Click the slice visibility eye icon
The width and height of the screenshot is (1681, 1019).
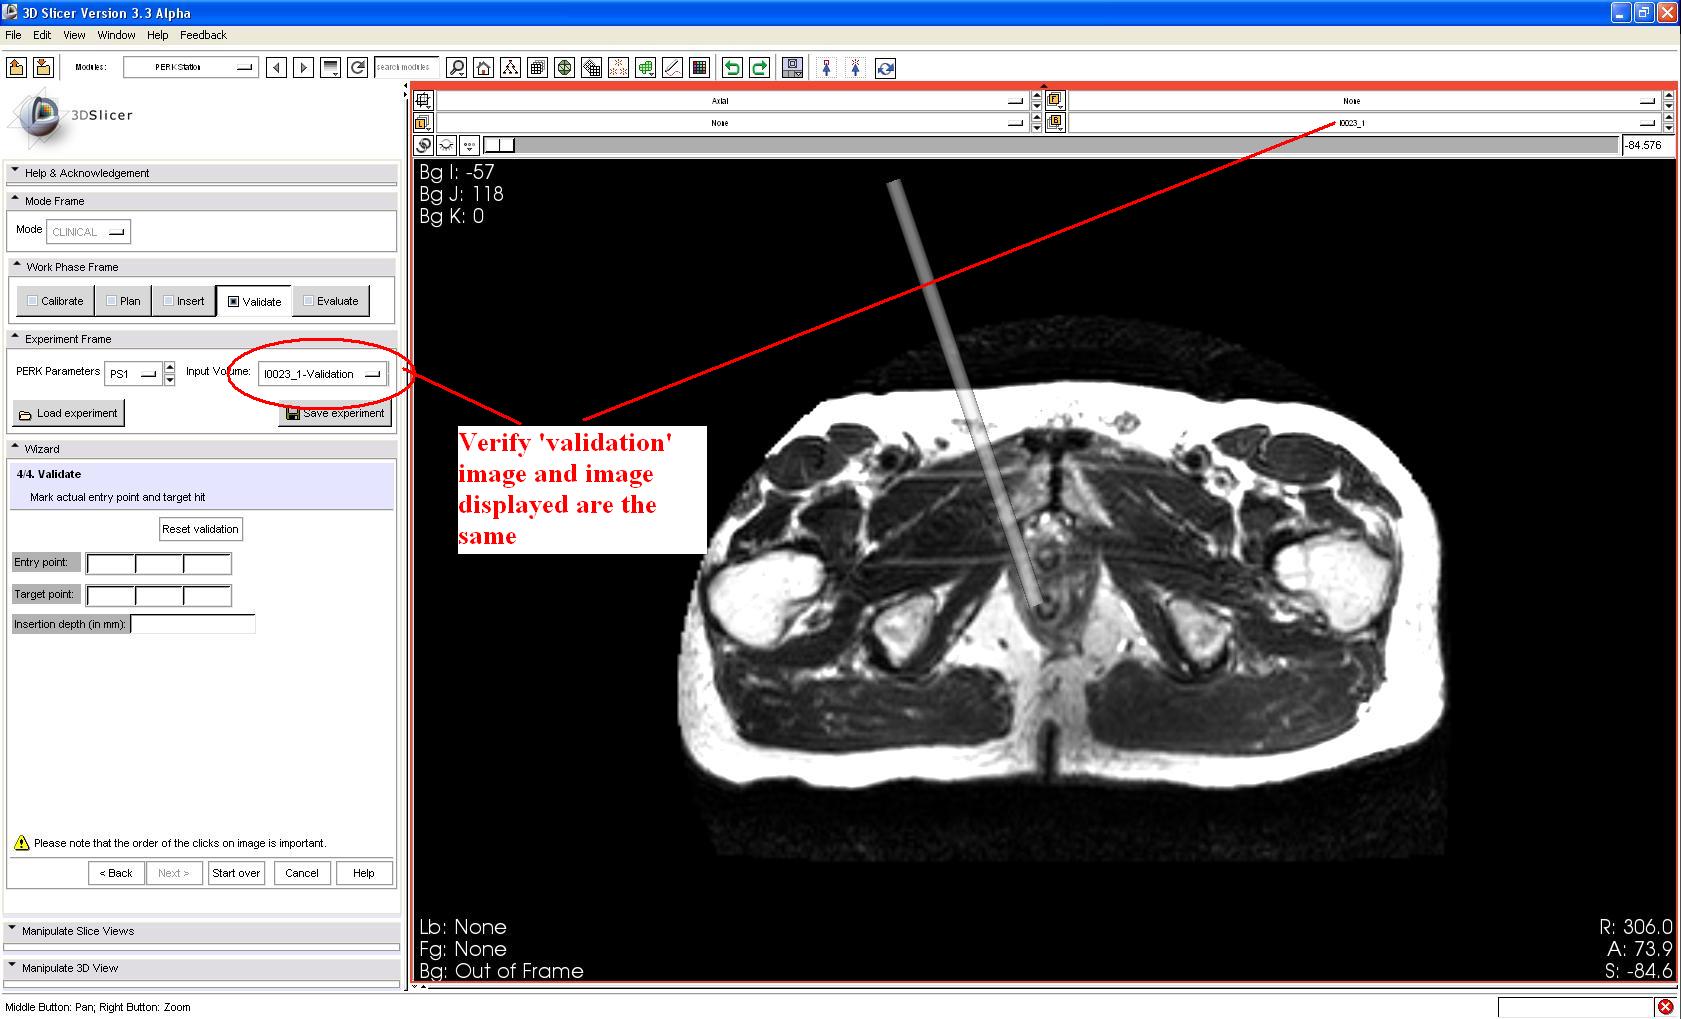coord(447,145)
